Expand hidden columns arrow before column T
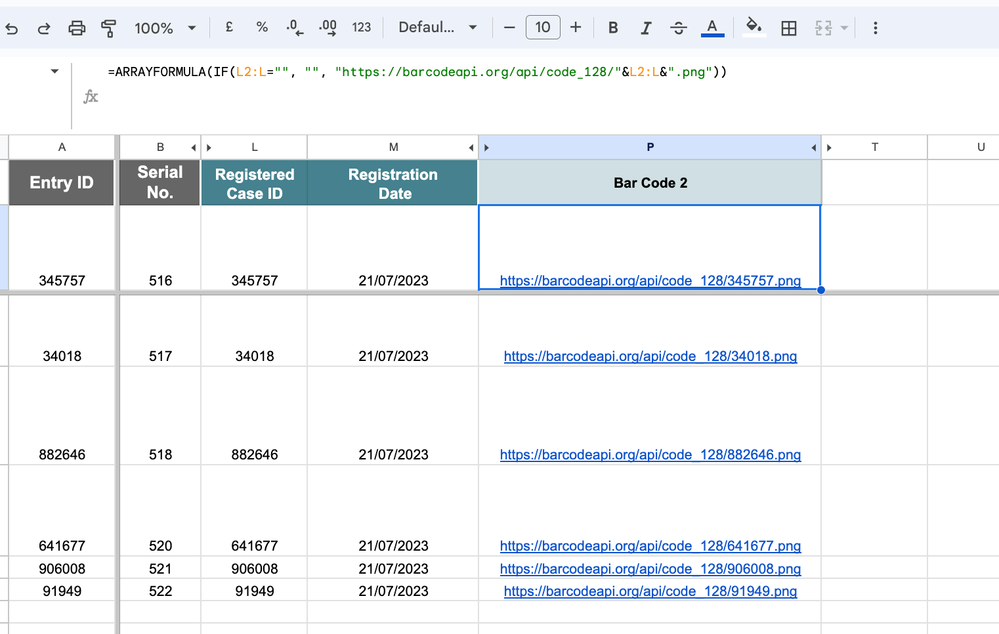The image size is (999, 634). (830, 148)
